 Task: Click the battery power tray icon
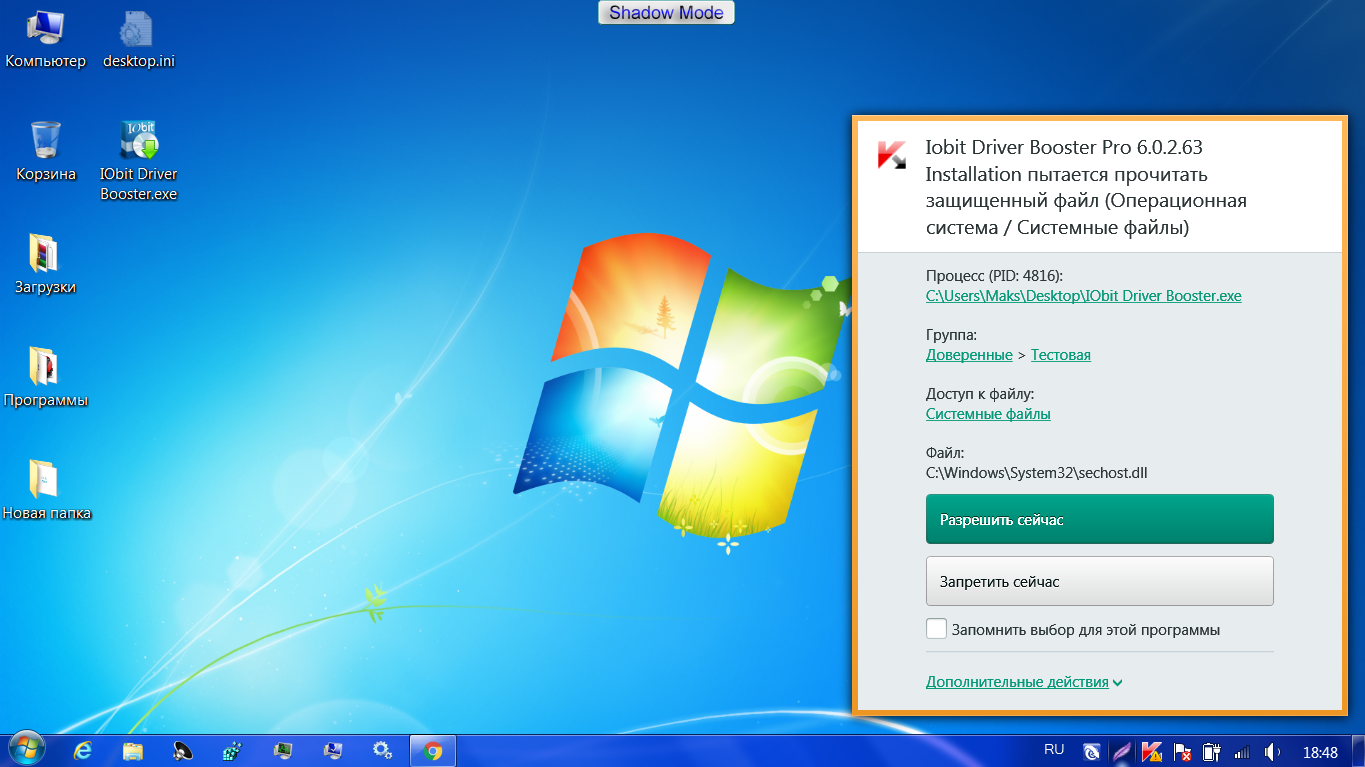point(1212,751)
